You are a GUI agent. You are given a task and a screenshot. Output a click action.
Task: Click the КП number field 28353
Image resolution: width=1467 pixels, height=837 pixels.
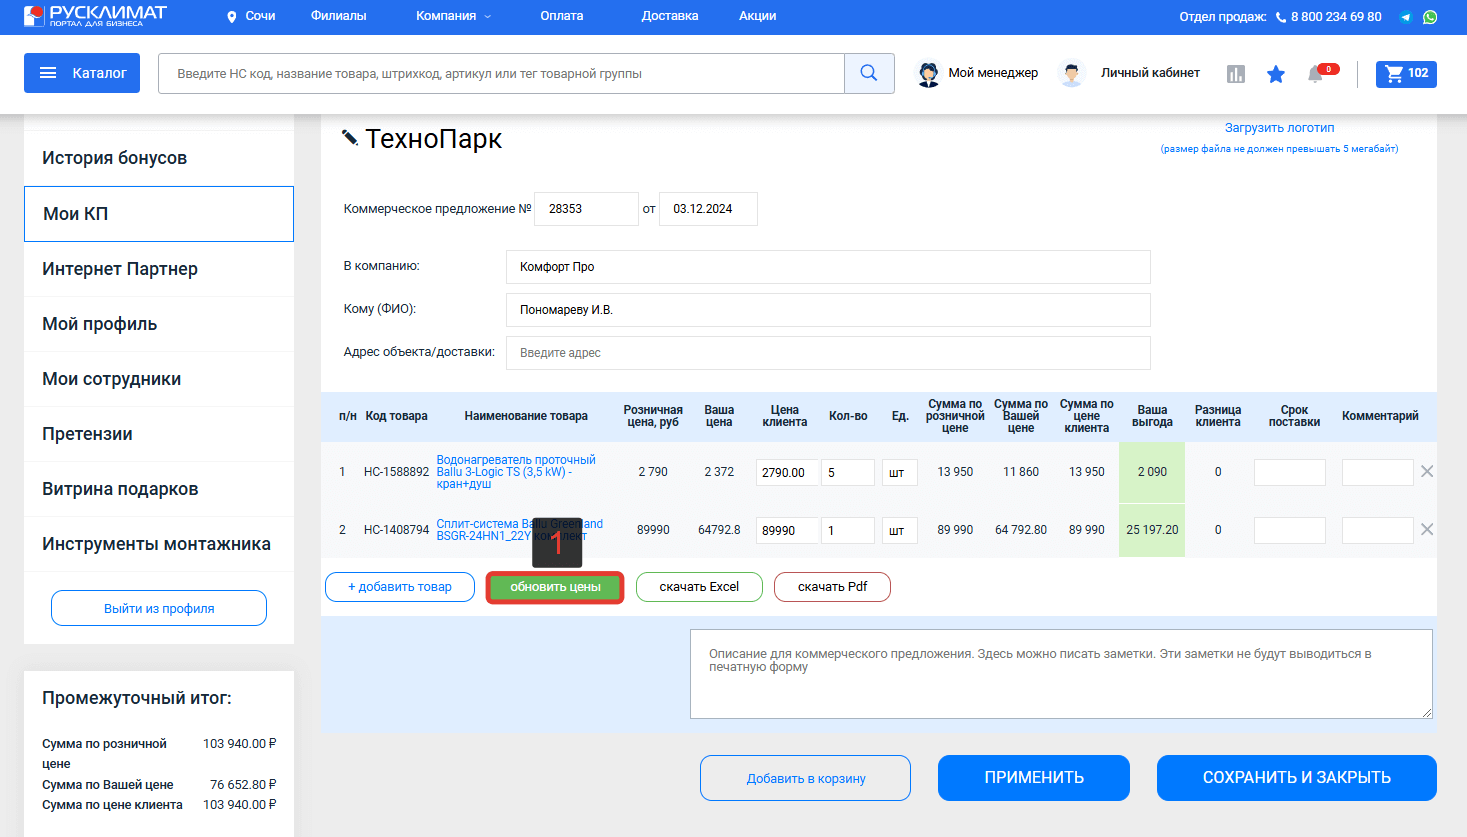(x=586, y=209)
